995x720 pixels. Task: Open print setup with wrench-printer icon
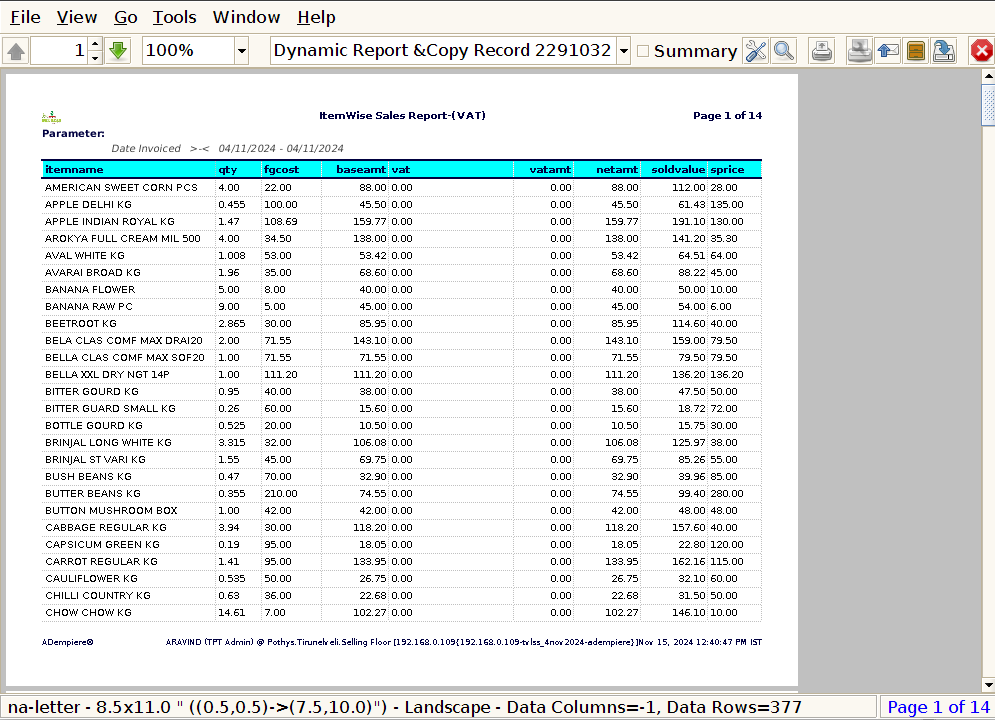pyautogui.click(x=860, y=51)
